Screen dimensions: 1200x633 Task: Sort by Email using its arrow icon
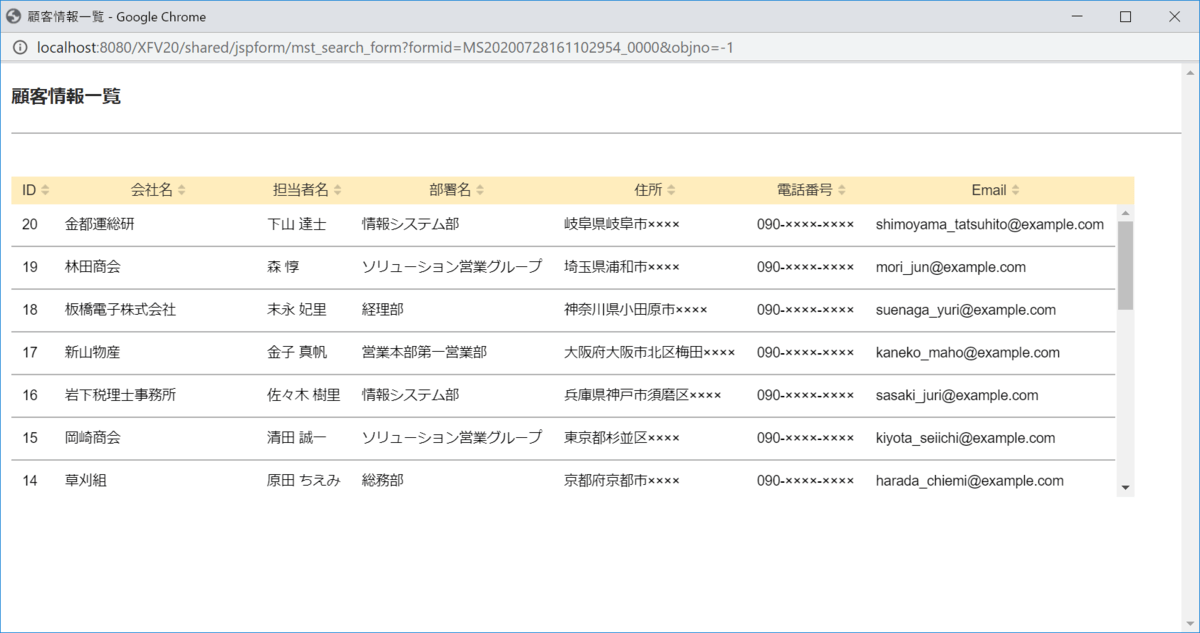1016,190
